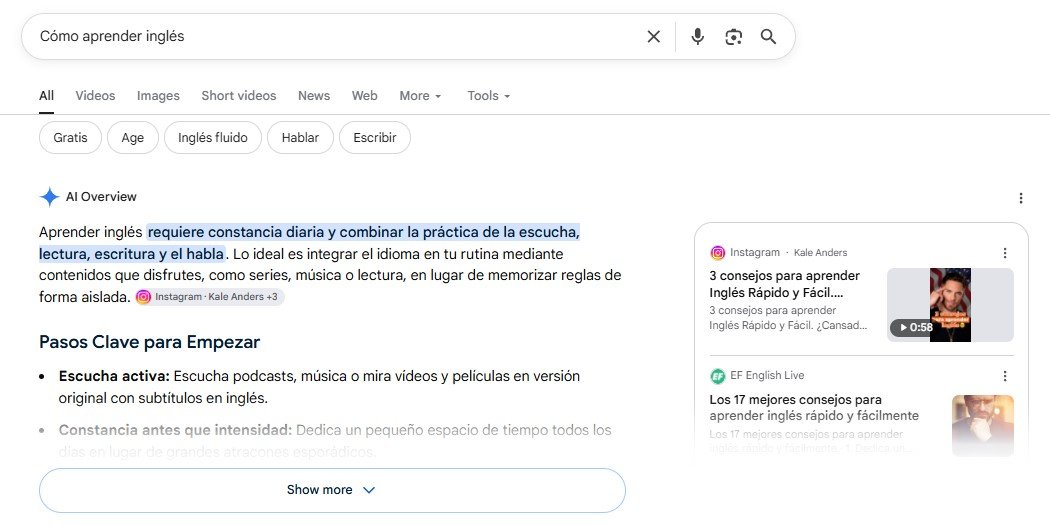1050x526 pixels.
Task: Click the 'AI Overview' label text
Action: (x=101, y=197)
